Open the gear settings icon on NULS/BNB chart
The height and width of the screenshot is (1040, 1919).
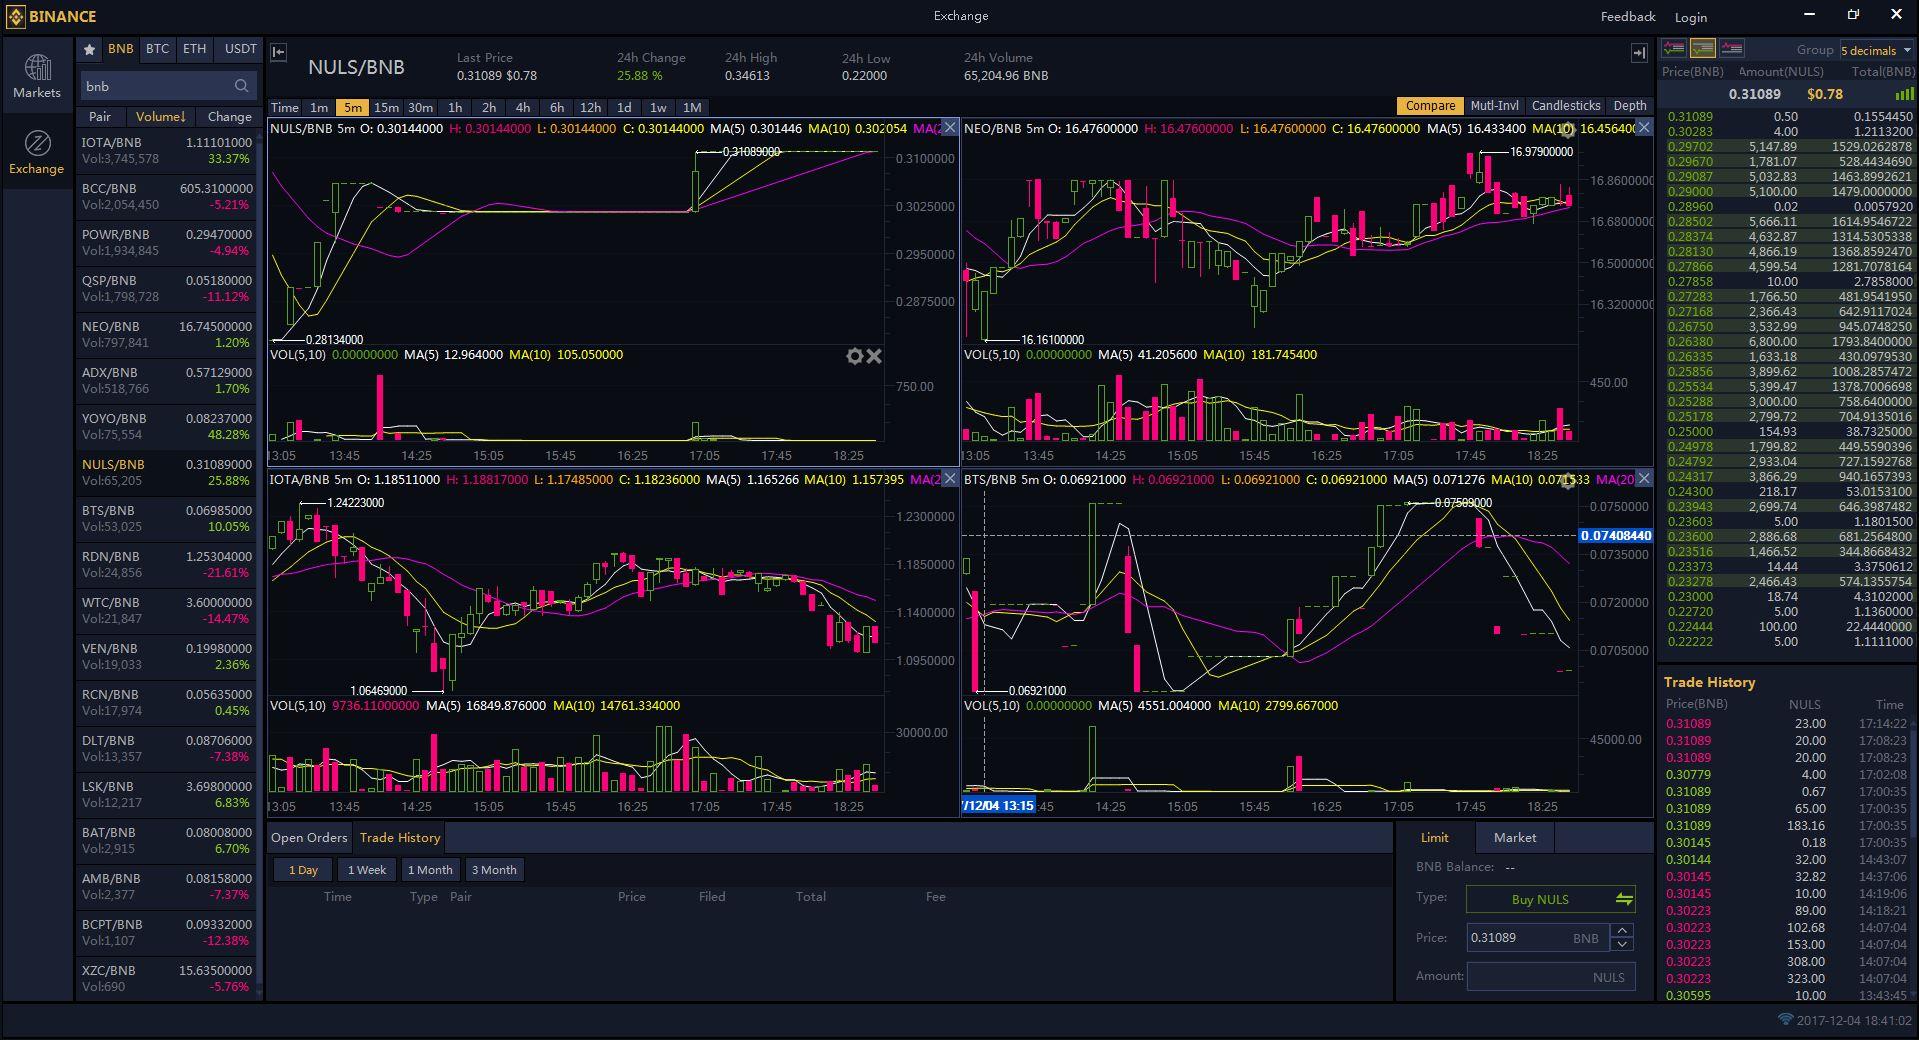855,355
